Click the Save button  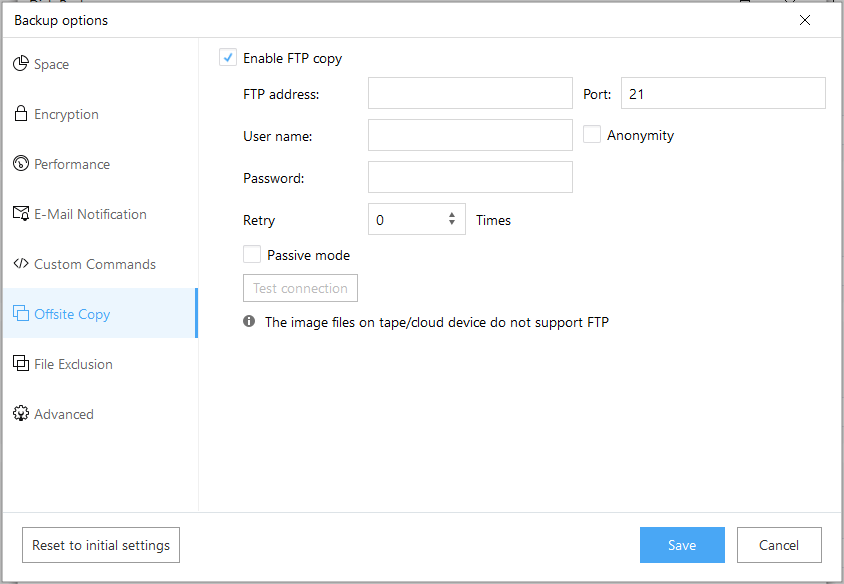pyautogui.click(x=682, y=545)
